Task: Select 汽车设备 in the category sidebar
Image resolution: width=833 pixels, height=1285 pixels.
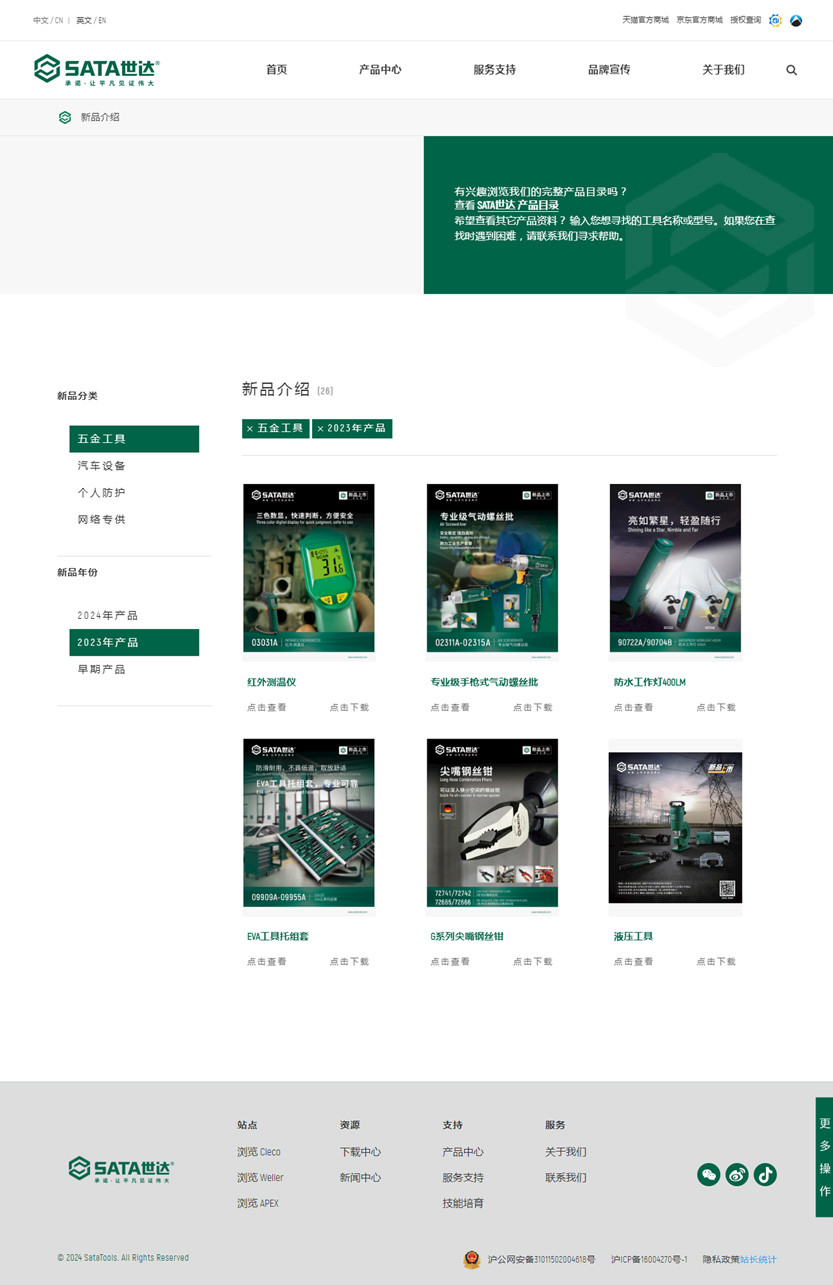Action: pos(102,466)
